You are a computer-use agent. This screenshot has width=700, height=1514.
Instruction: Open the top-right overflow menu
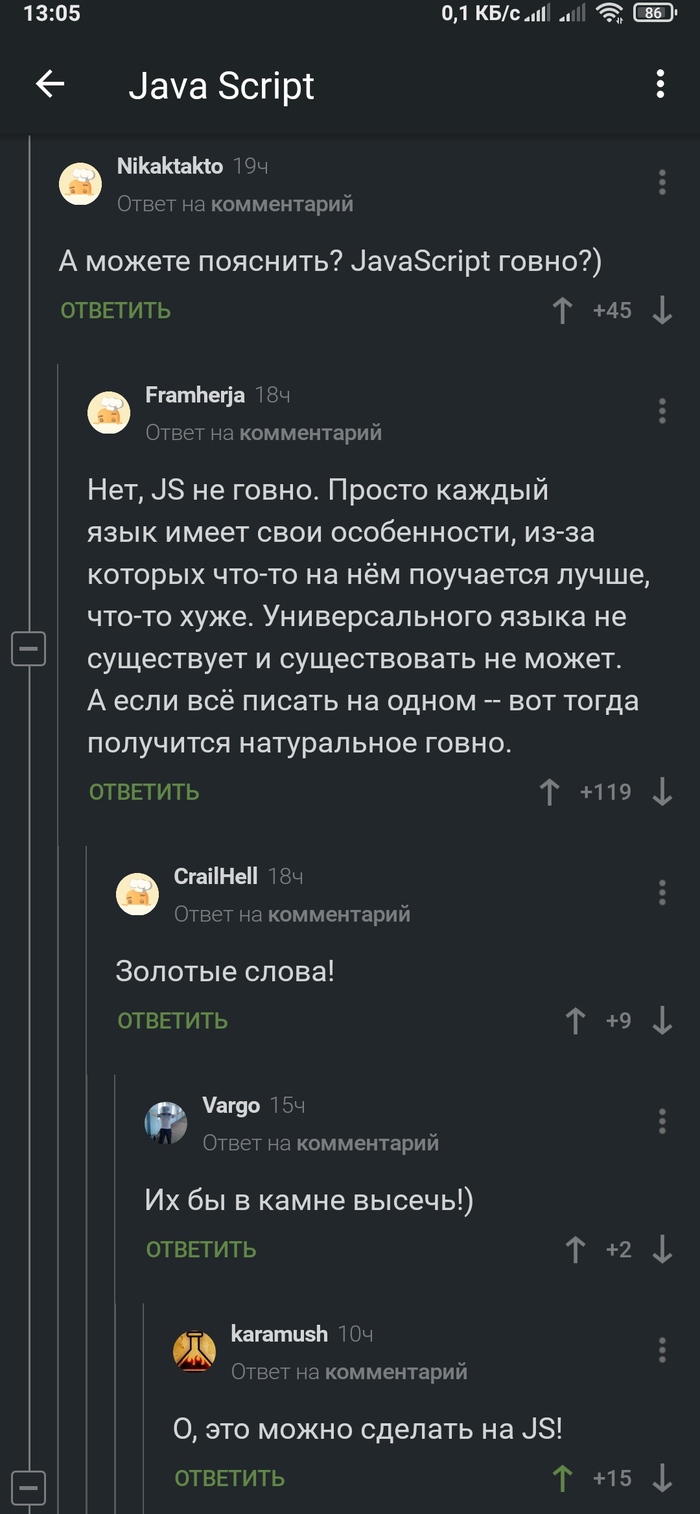pyautogui.click(x=660, y=86)
